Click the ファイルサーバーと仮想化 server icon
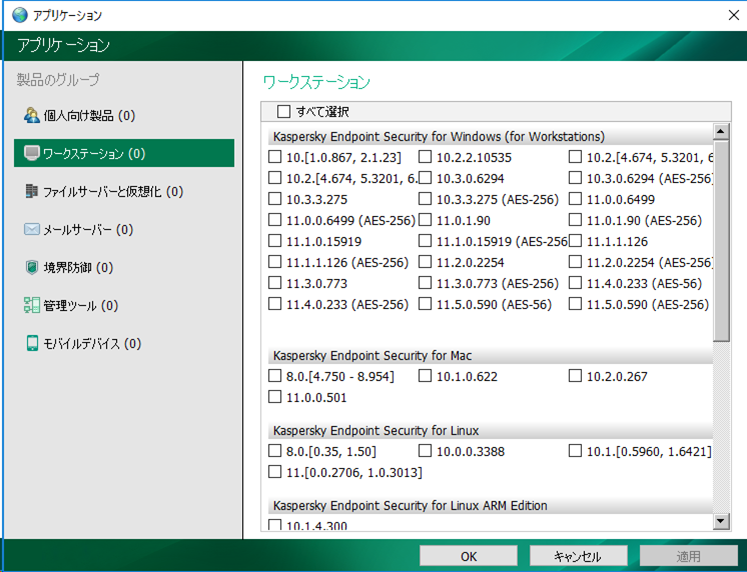 31,191
